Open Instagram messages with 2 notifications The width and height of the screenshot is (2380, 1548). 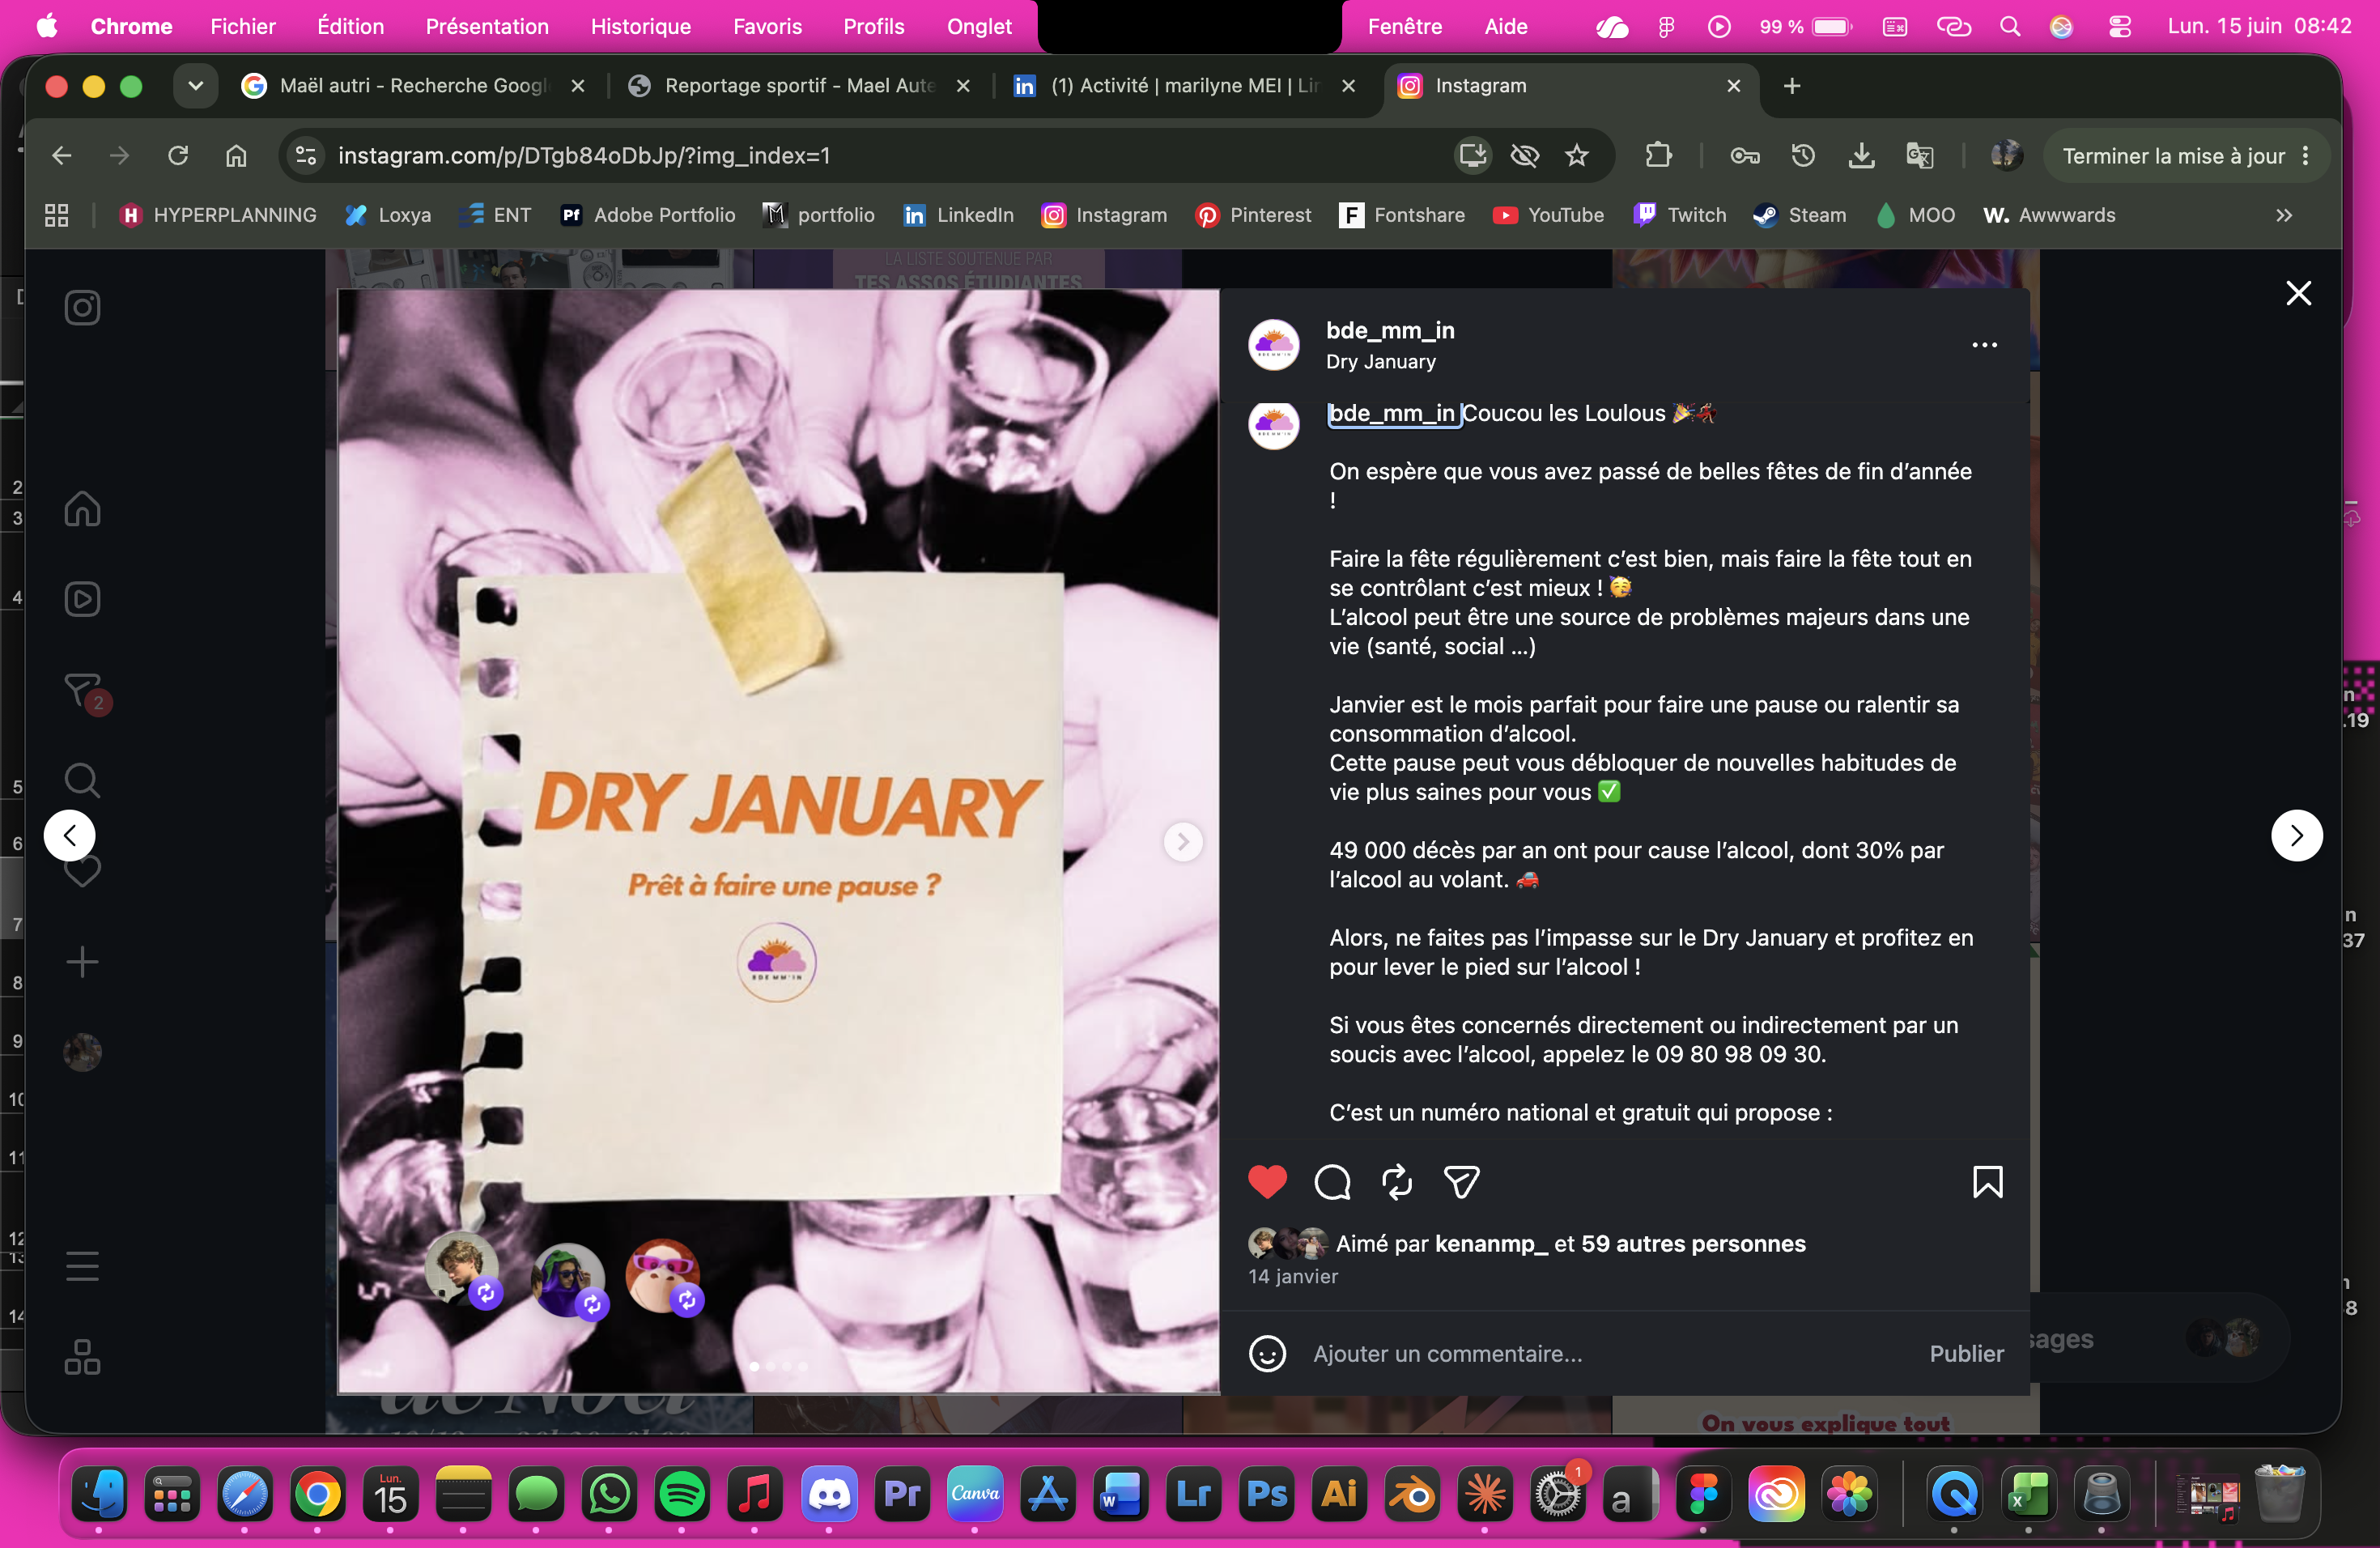coord(84,691)
